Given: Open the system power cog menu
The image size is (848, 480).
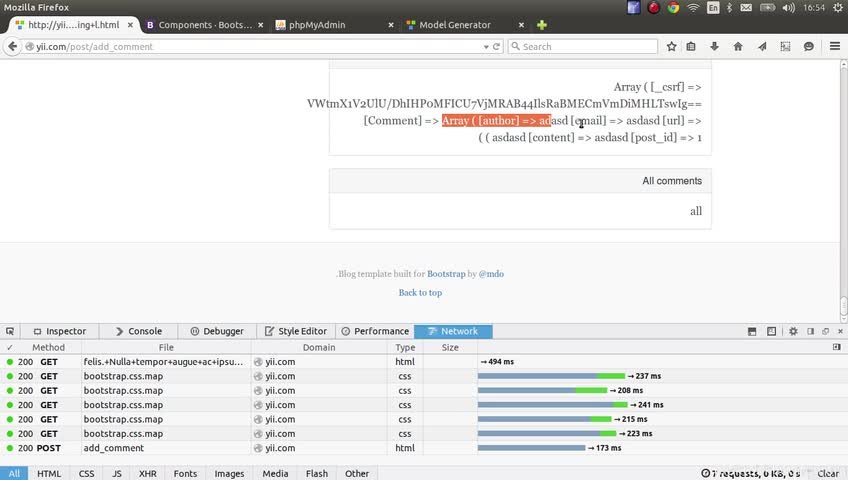Looking at the screenshot, I should (x=838, y=8).
